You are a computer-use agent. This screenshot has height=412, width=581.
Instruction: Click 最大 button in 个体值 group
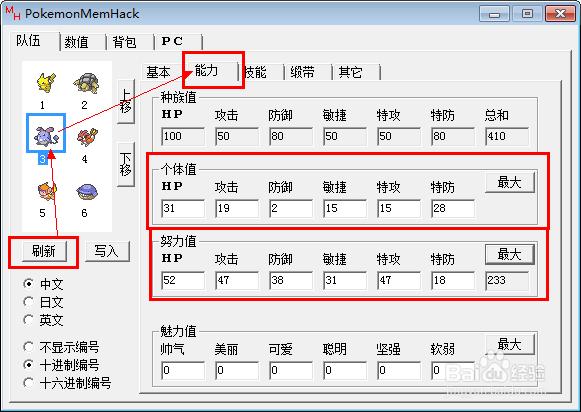[510, 182]
